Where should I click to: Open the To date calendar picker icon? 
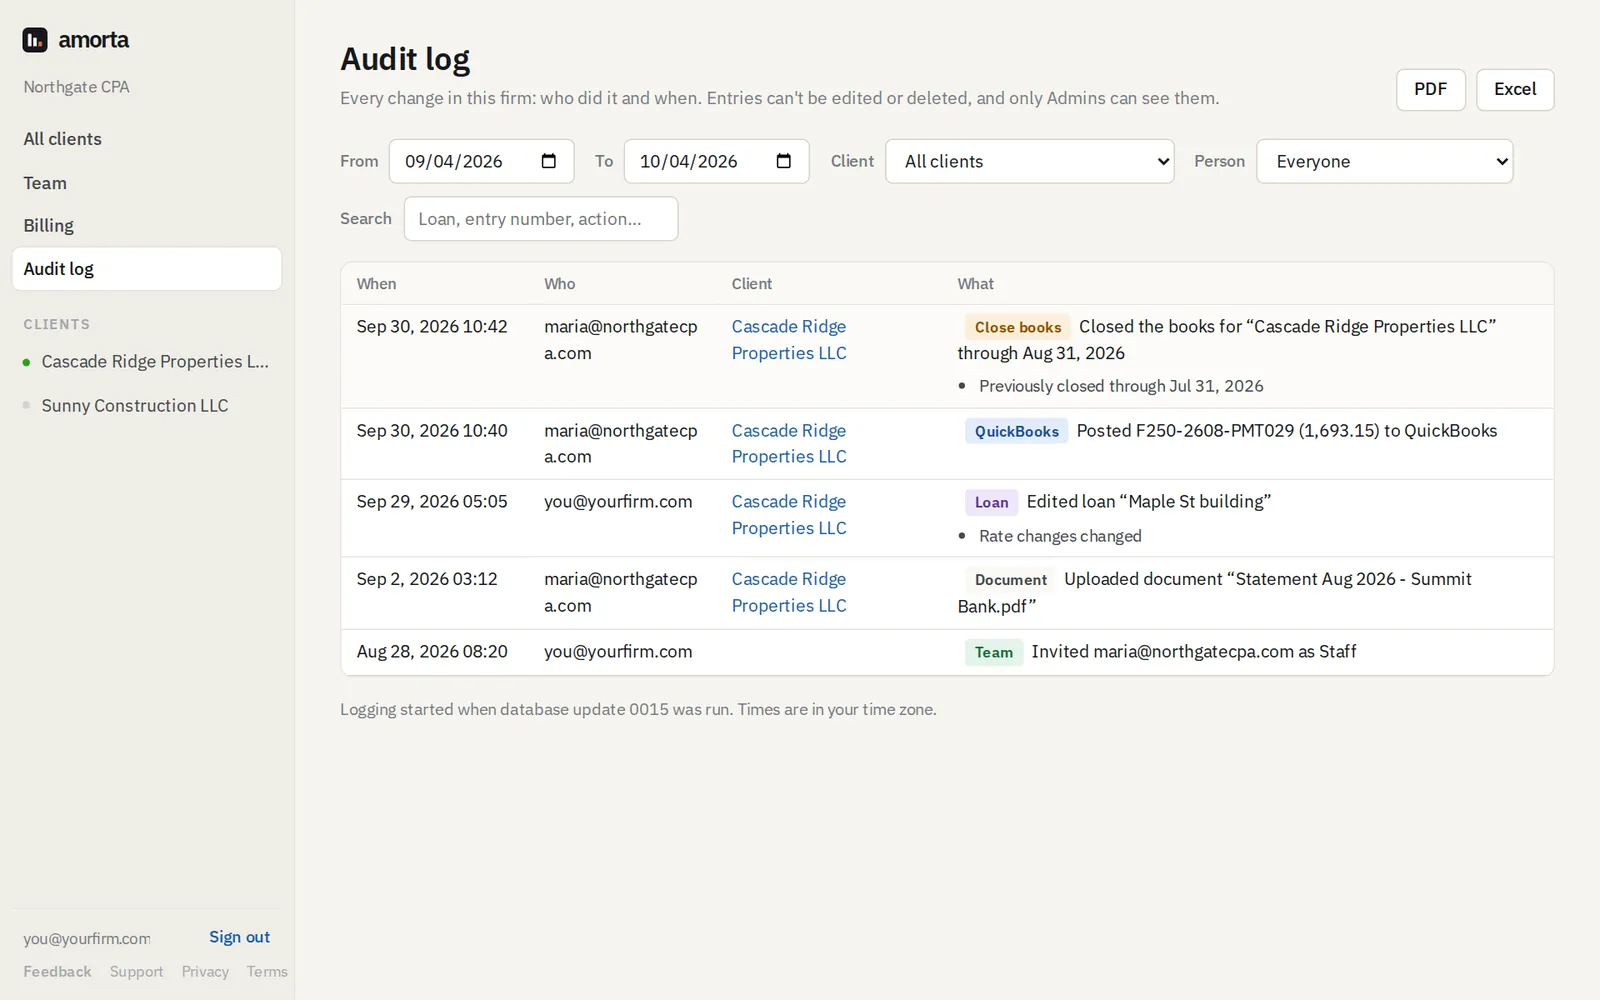783,161
